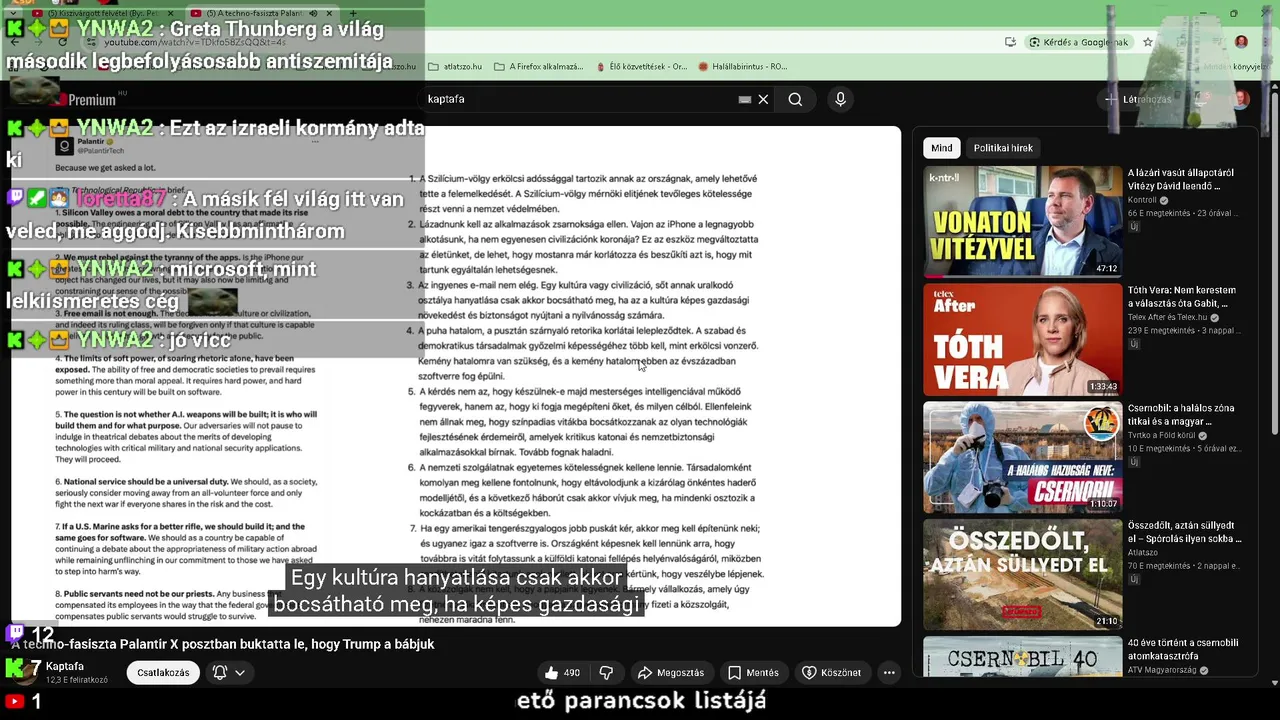
Task: Click the ATV Magyarország channel name
Action: [1164, 670]
